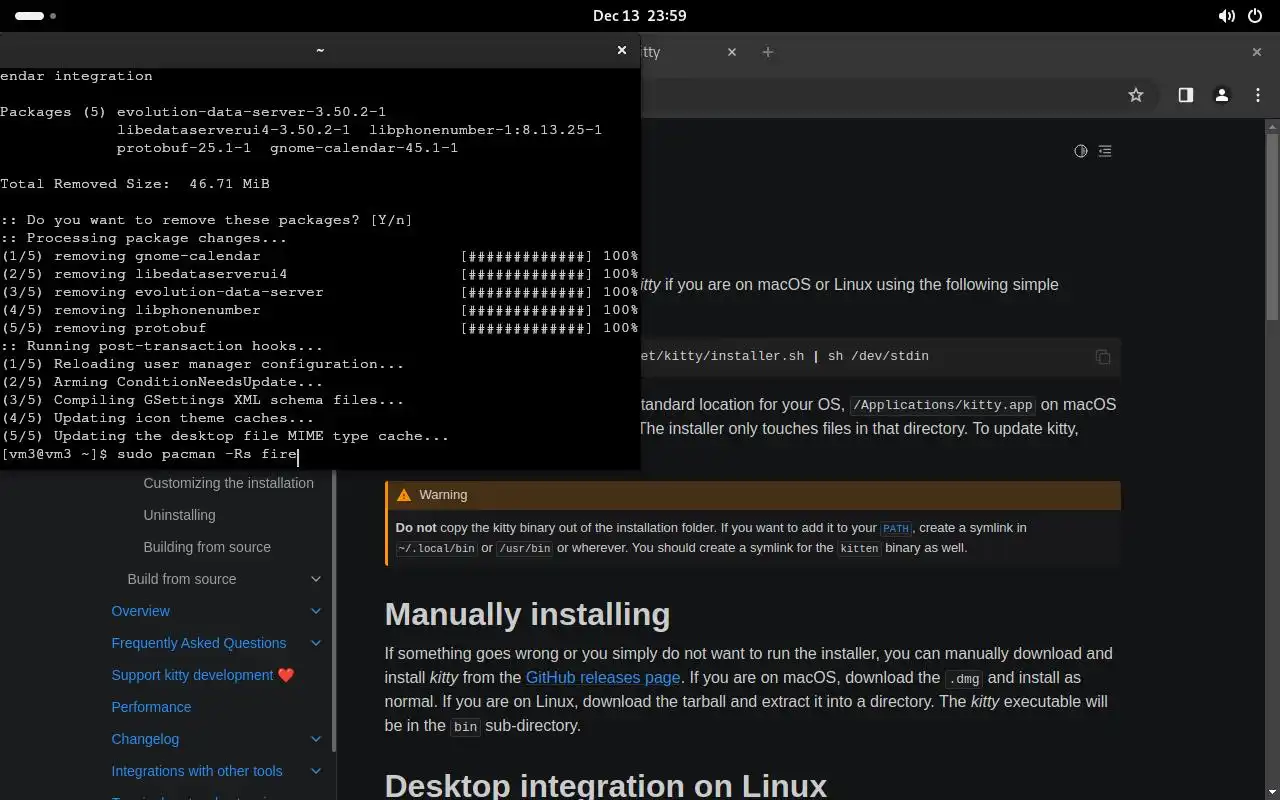Go to Customizing the installation
The width and height of the screenshot is (1280, 800).
tap(228, 483)
